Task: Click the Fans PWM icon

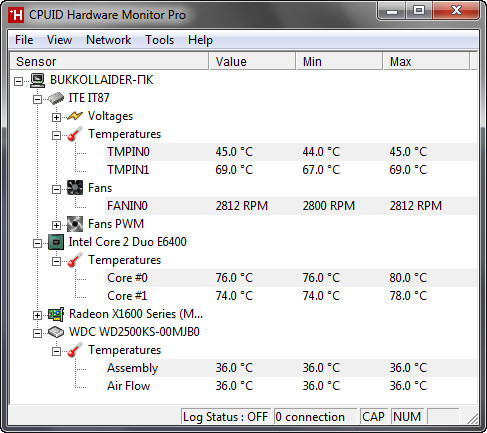Action: coord(75,224)
